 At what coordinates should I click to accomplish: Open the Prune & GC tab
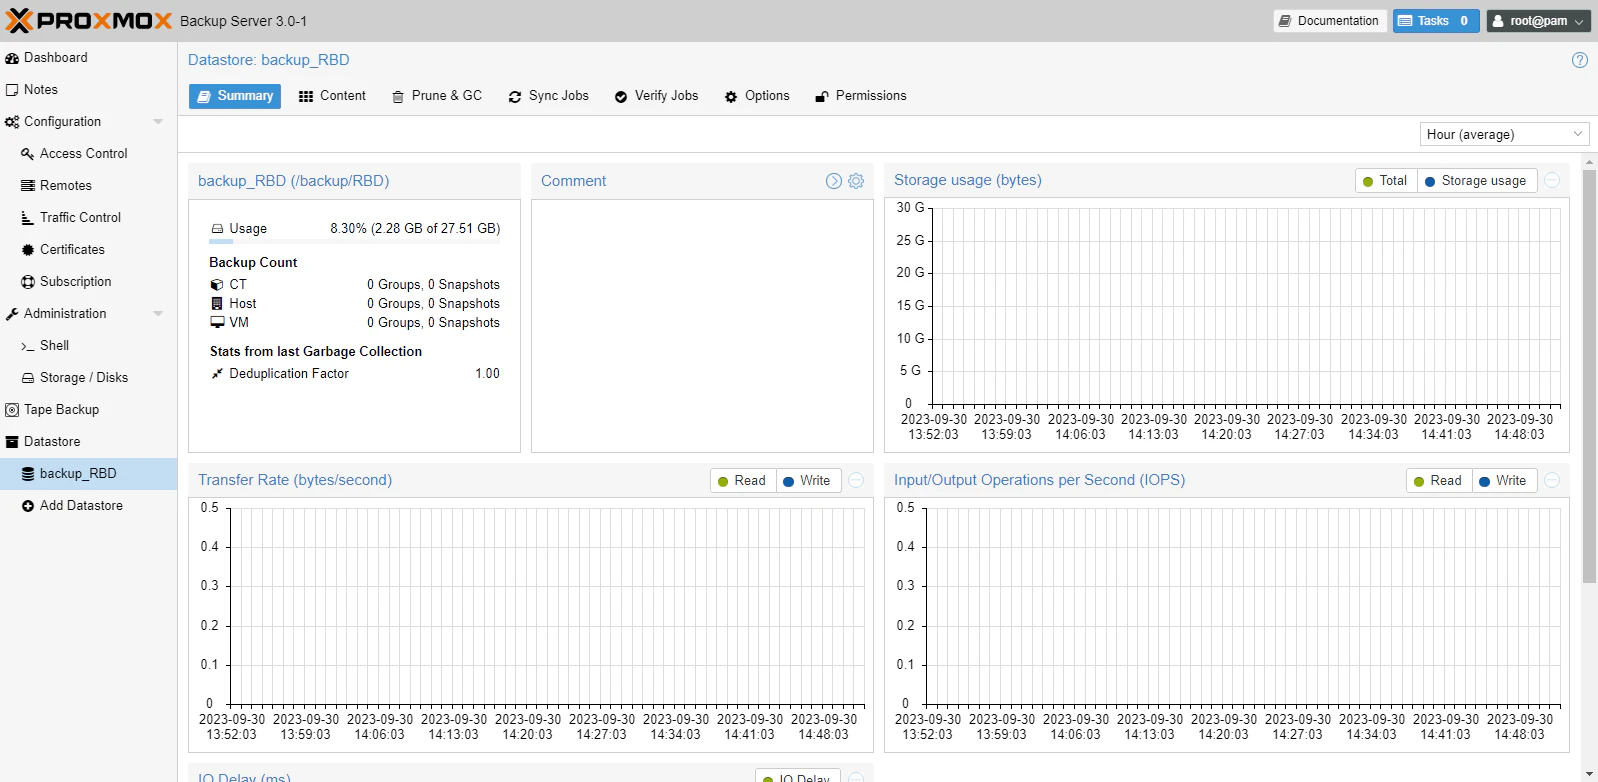pos(437,96)
